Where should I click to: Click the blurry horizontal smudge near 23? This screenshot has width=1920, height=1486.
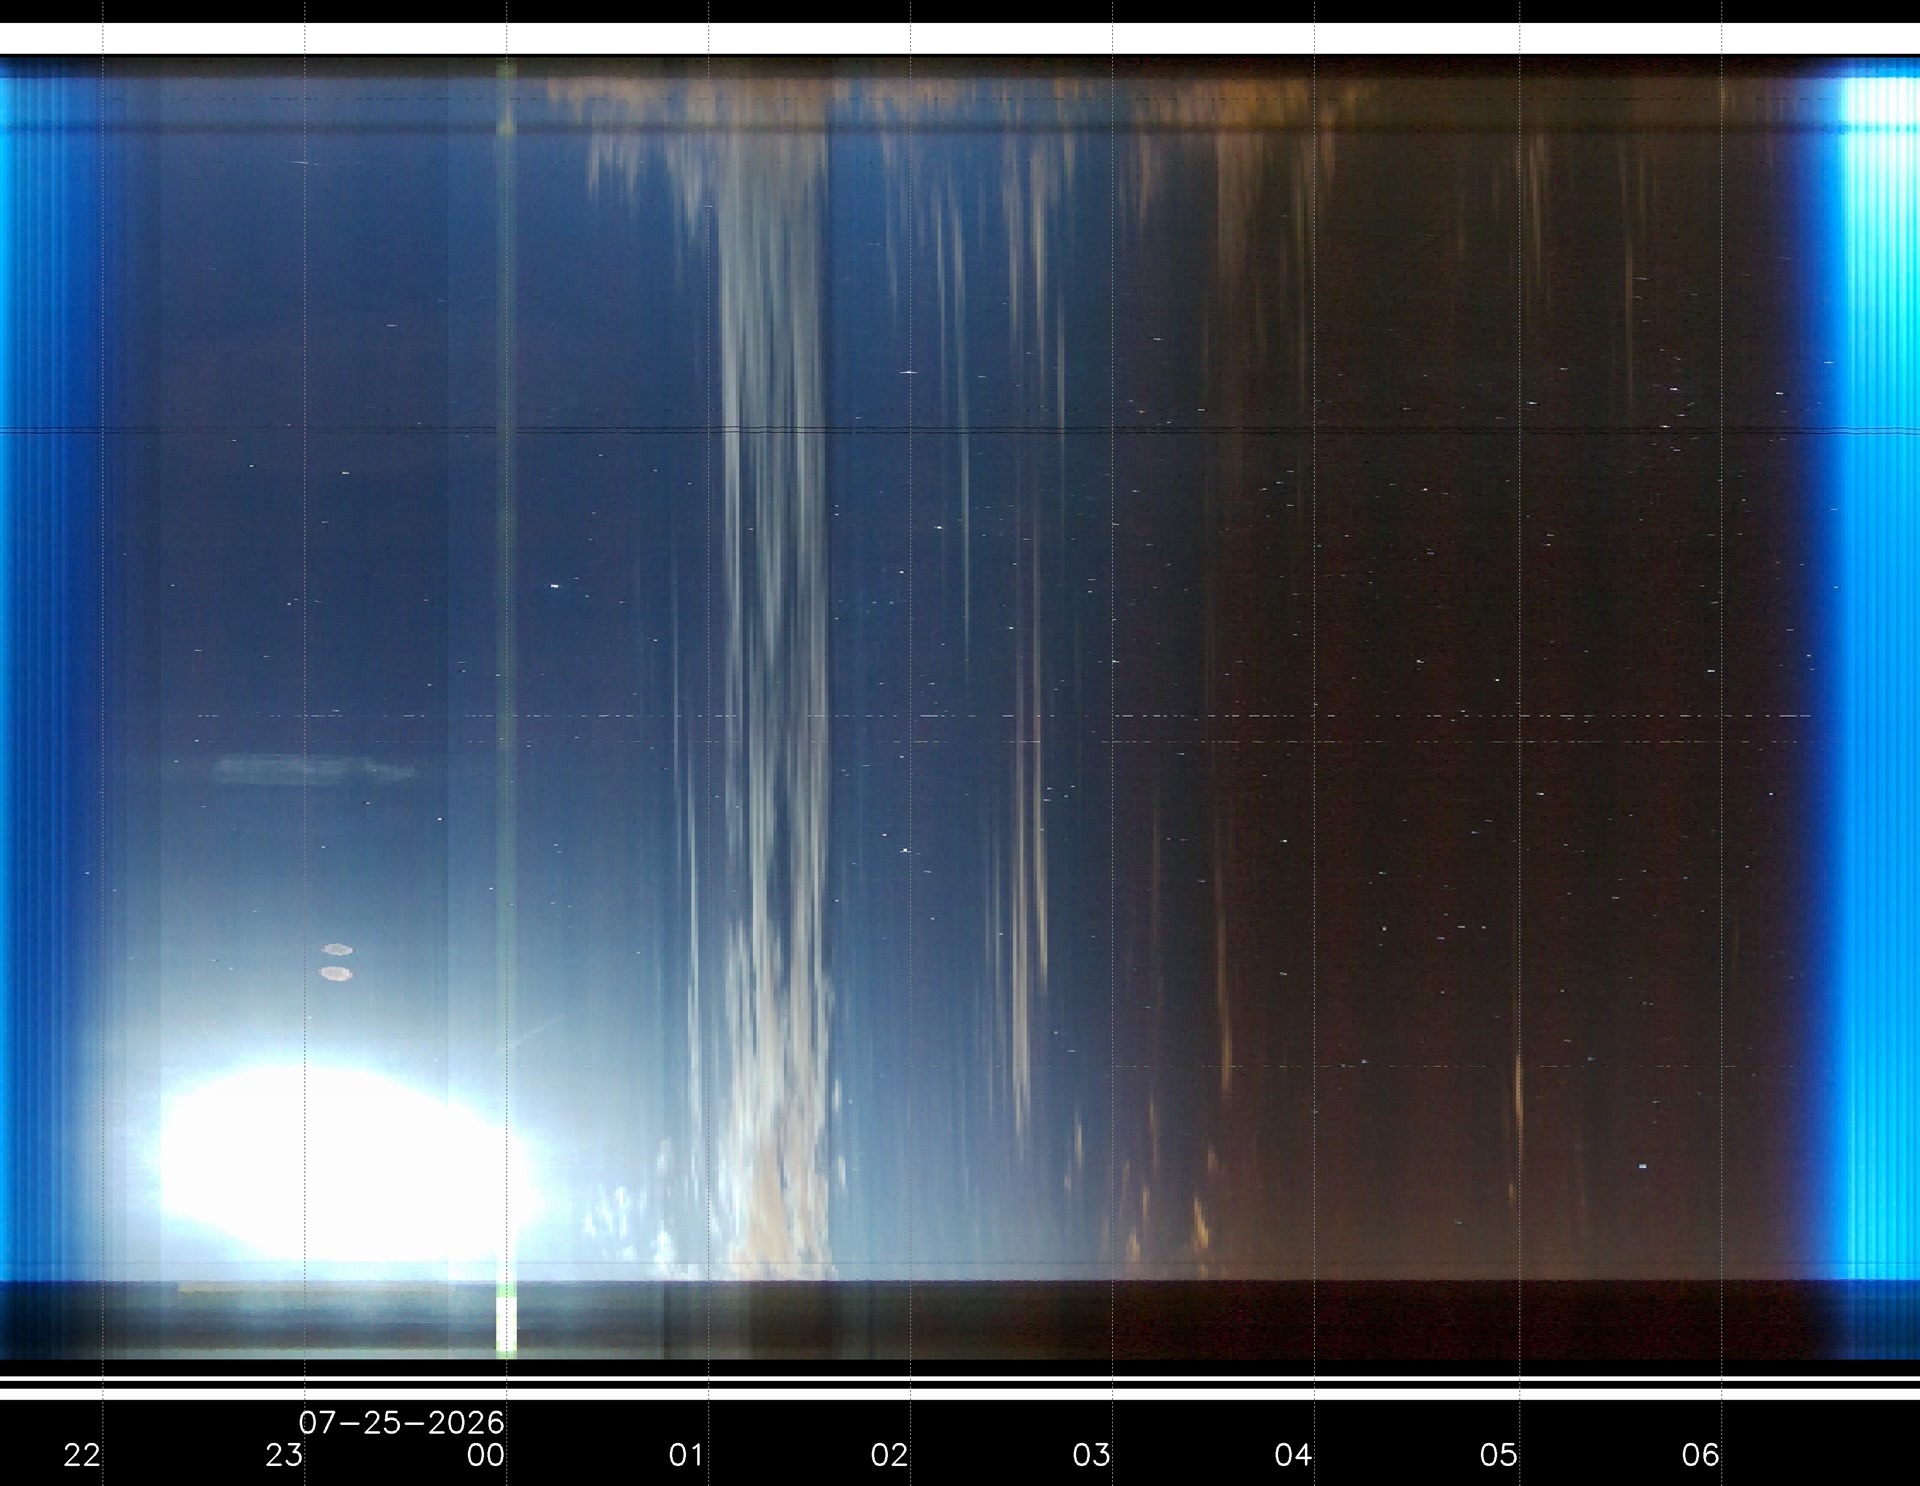click(315, 769)
